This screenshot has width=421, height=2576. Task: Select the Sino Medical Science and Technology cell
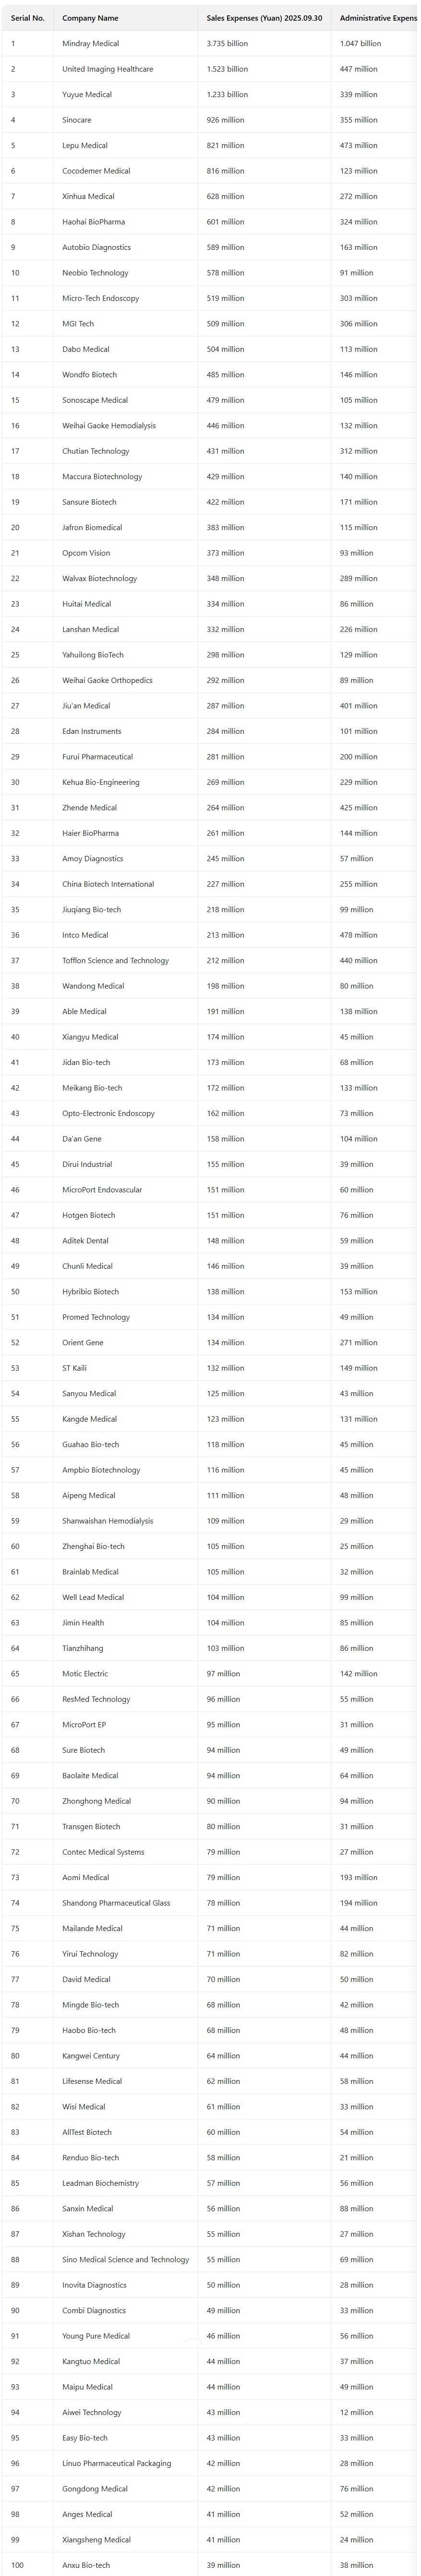(x=126, y=2259)
